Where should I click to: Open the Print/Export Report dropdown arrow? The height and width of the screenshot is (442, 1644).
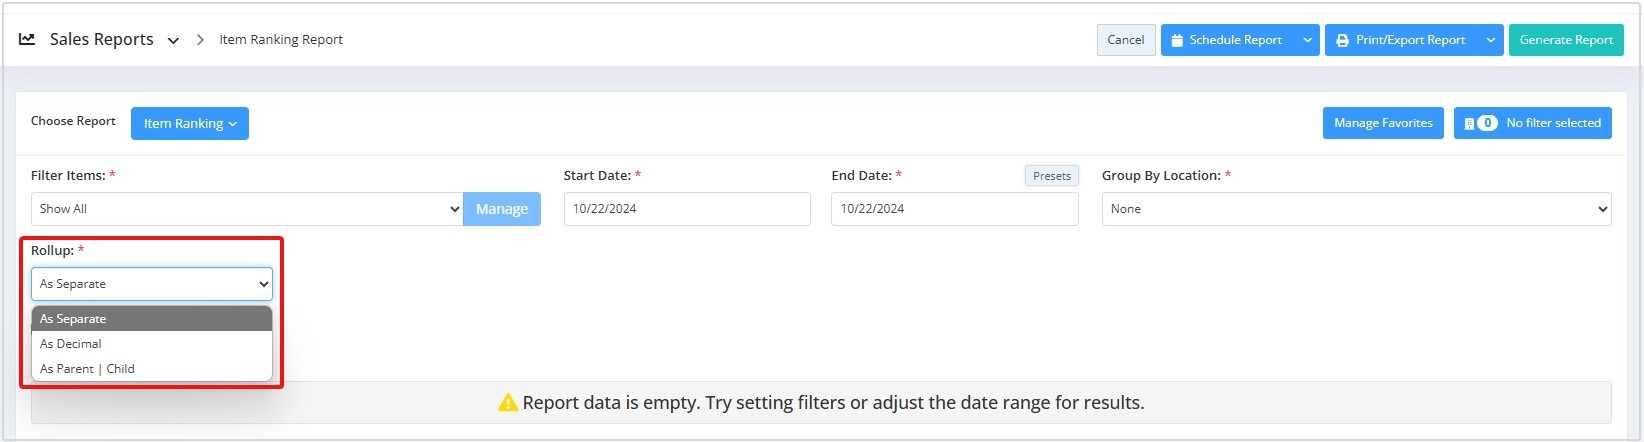1490,40
